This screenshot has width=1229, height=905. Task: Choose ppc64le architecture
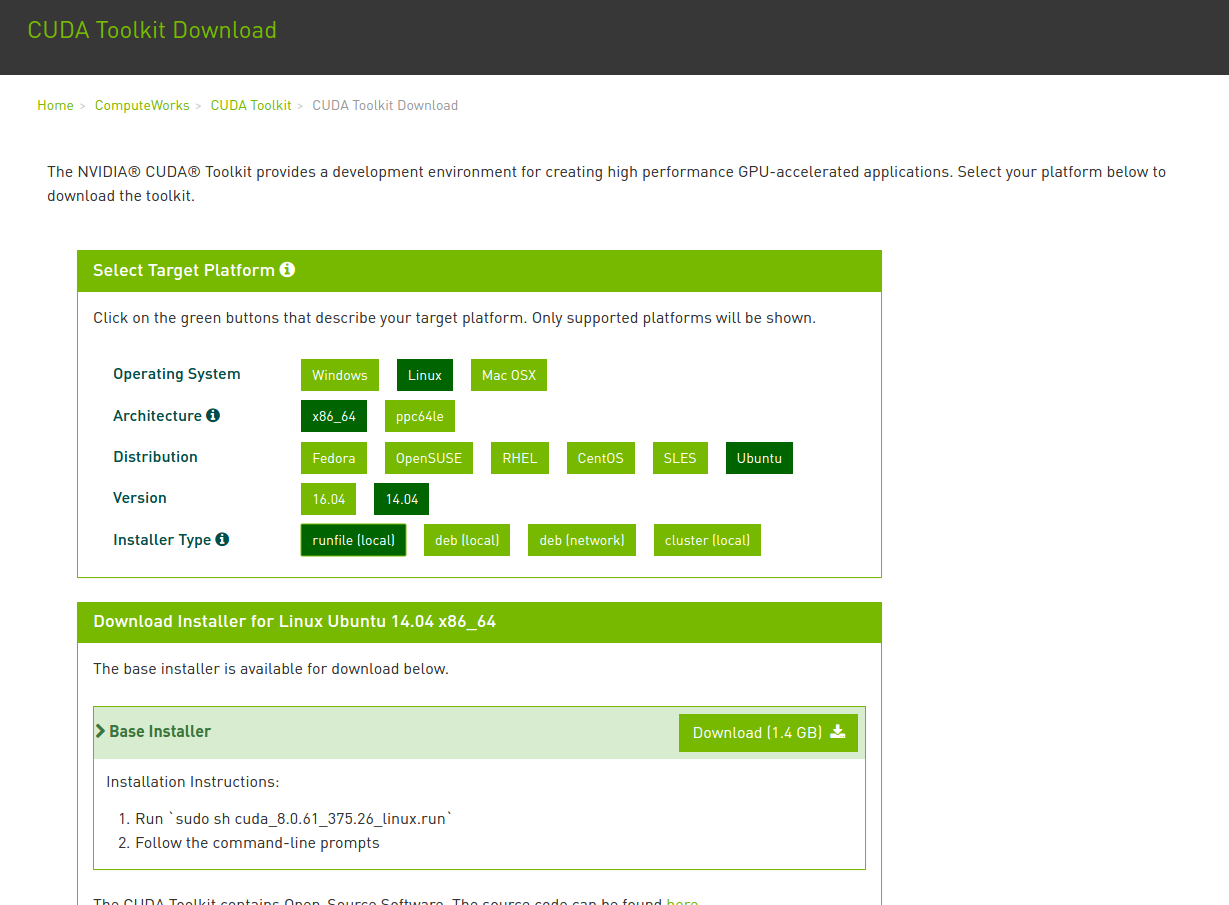point(420,416)
